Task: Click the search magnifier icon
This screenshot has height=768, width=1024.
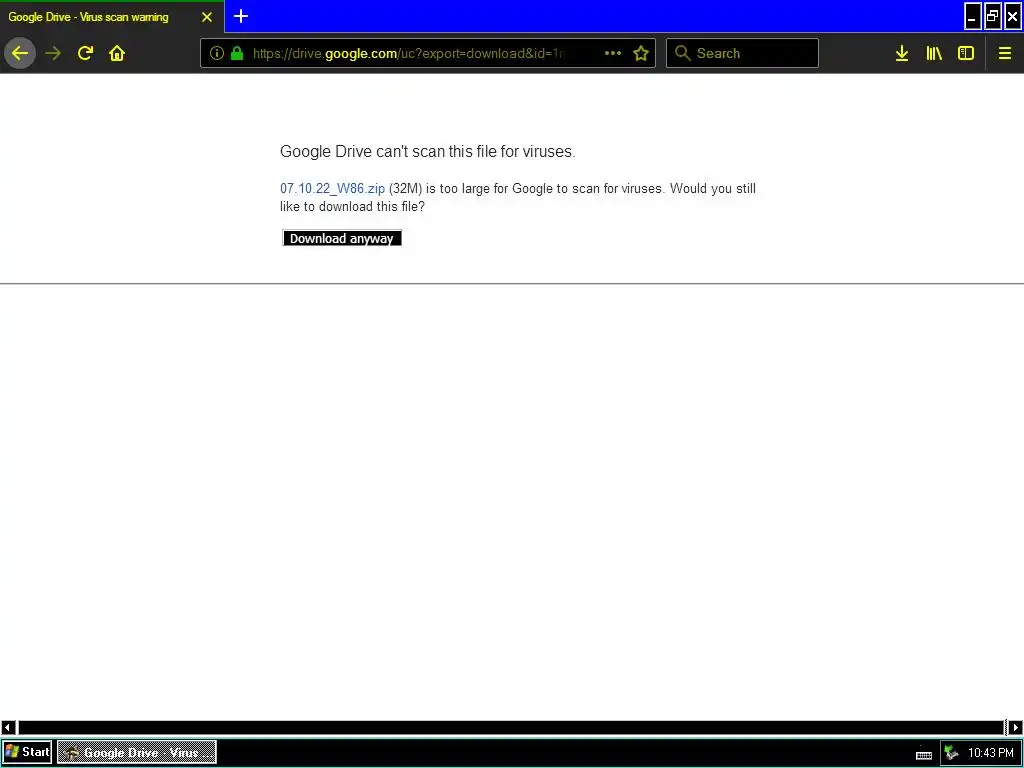Action: click(x=682, y=53)
